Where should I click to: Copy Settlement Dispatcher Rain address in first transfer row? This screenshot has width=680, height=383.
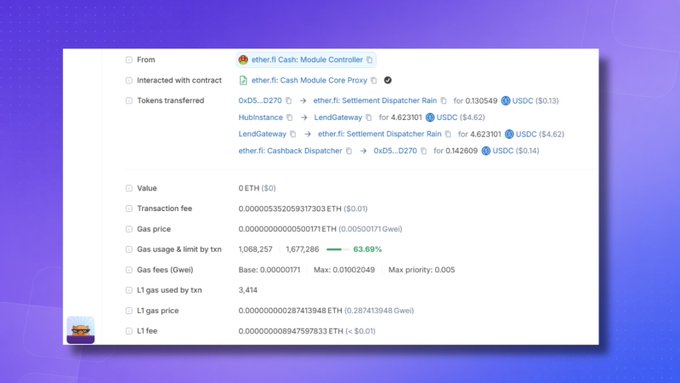pos(444,101)
